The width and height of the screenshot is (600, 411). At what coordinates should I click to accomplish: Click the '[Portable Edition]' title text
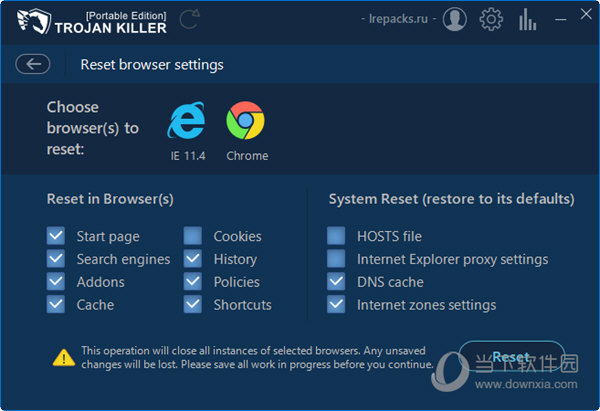coord(126,16)
